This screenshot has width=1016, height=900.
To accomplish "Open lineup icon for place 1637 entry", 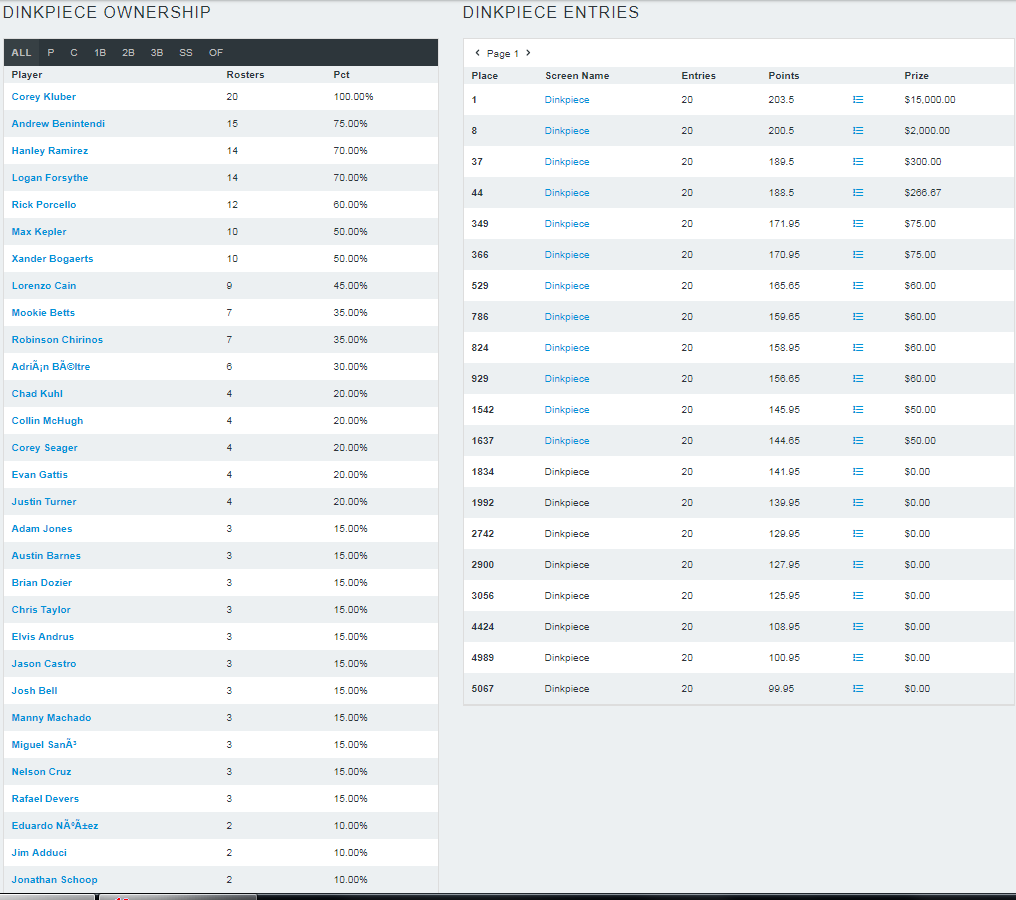I will click(858, 441).
